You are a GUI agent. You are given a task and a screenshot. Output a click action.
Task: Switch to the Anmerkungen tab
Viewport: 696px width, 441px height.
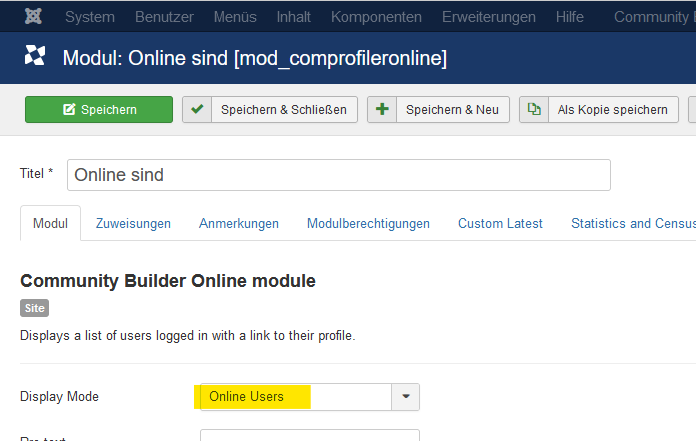pyautogui.click(x=239, y=223)
